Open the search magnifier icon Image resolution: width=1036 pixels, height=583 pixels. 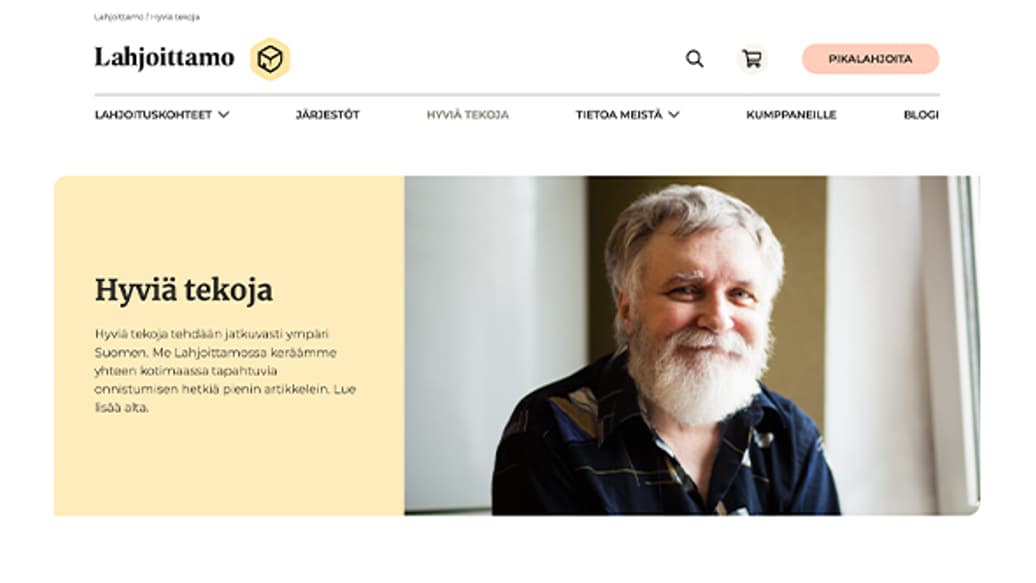(x=694, y=59)
